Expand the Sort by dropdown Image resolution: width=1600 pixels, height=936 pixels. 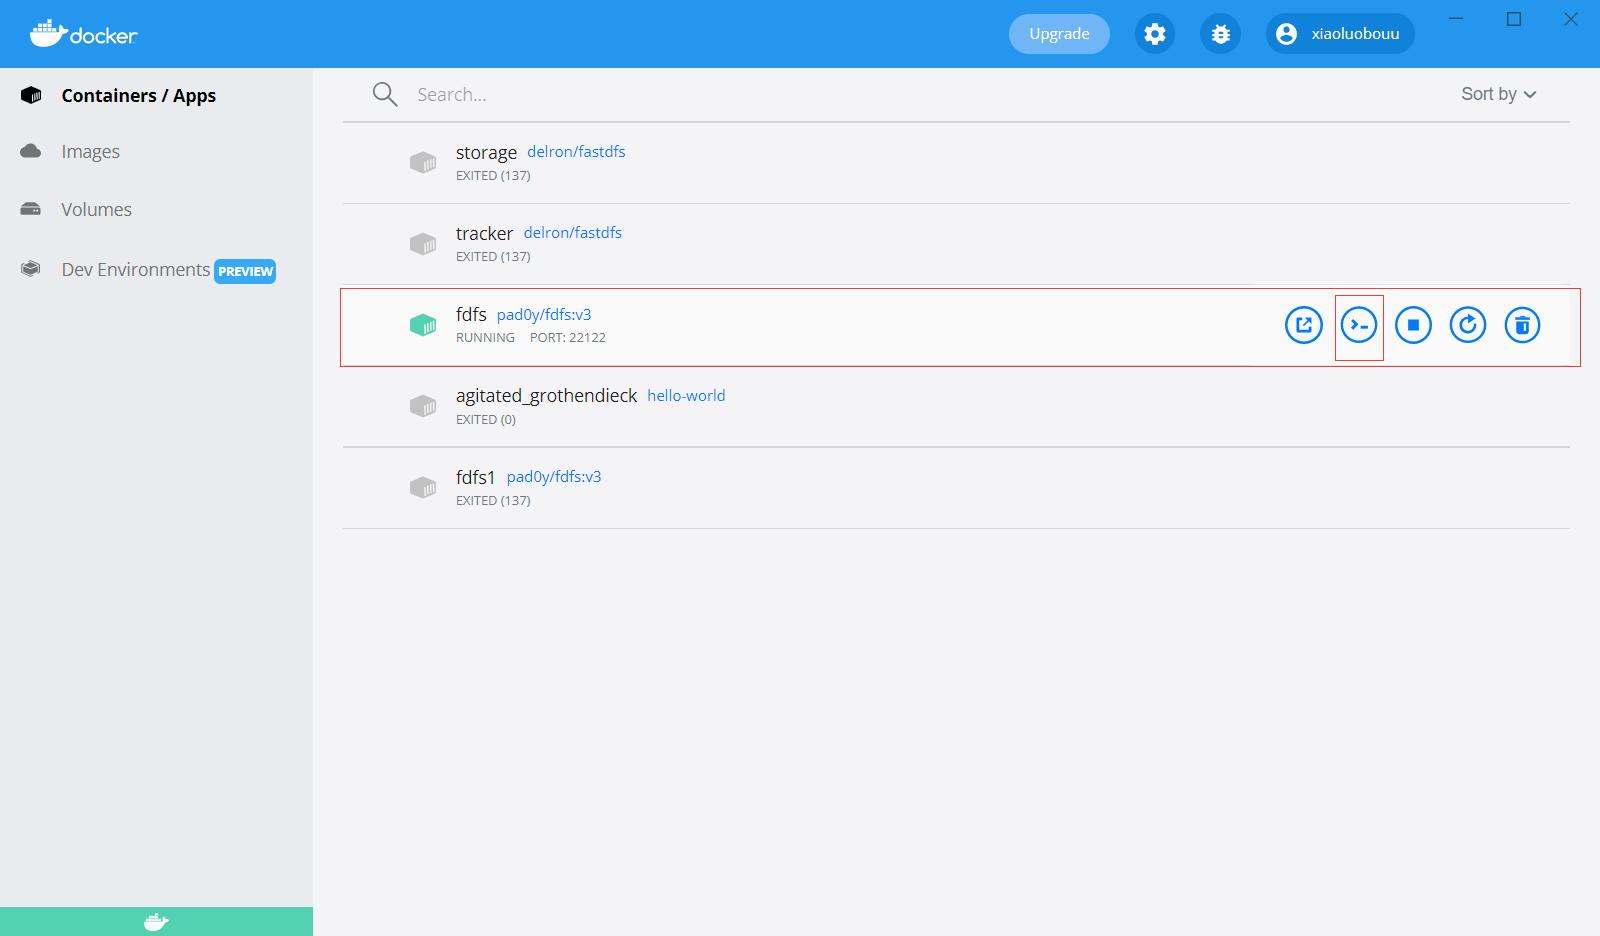coord(1497,93)
